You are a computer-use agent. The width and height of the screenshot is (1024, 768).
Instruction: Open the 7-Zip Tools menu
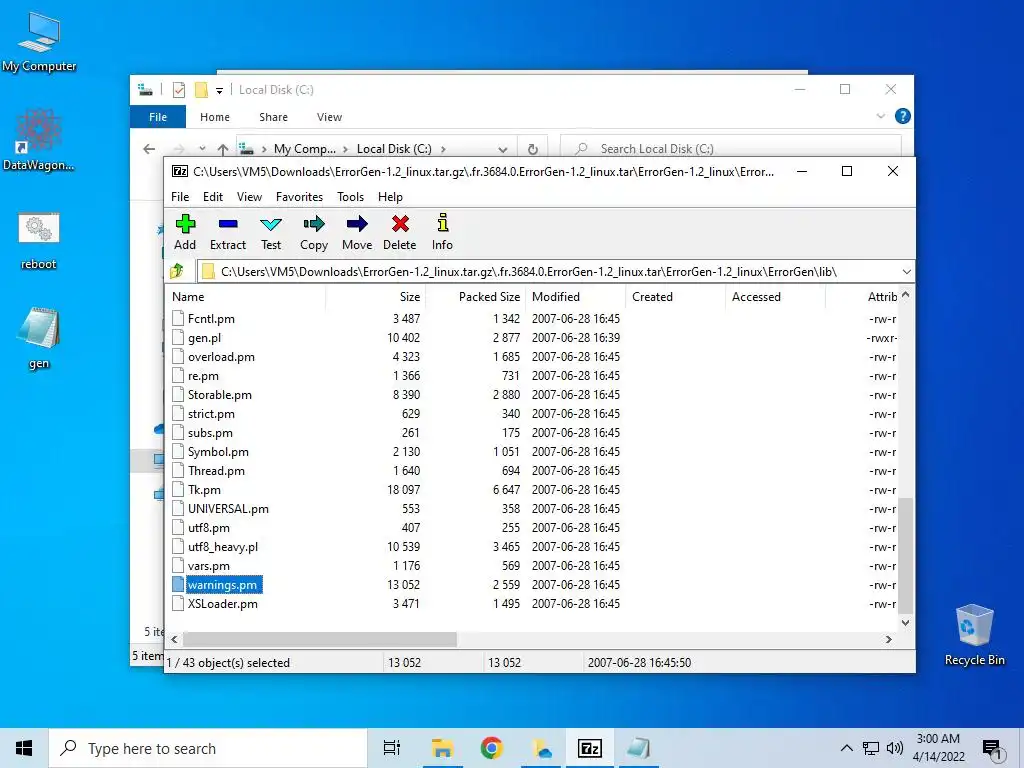click(x=350, y=197)
